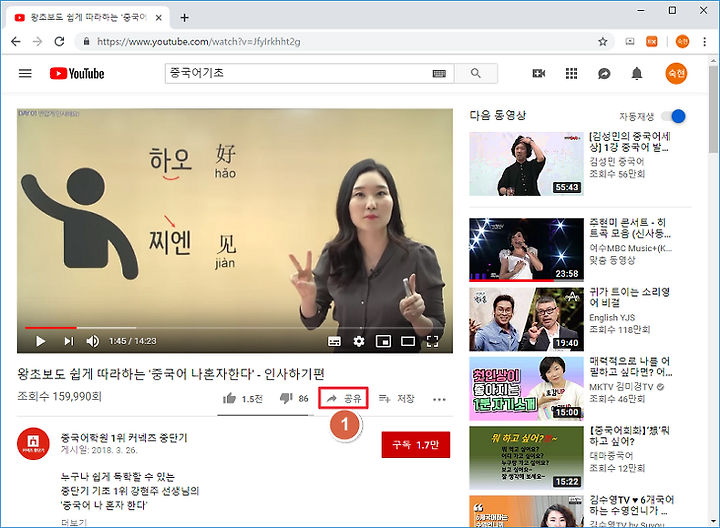The width and height of the screenshot is (720, 528).
Task: Open the 15:22 중국어회화 thumbnail
Action: (526, 458)
